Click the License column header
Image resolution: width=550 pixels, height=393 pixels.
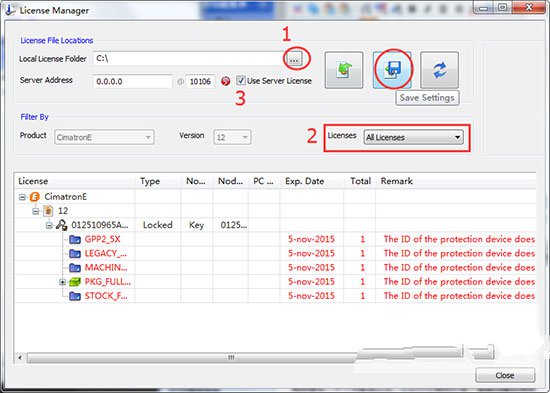coord(75,181)
